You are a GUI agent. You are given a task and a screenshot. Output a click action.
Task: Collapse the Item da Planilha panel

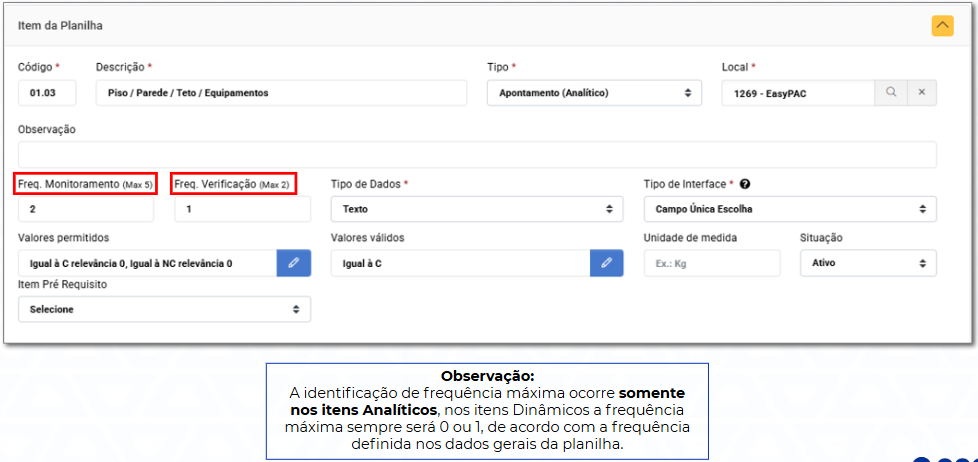pos(942,25)
